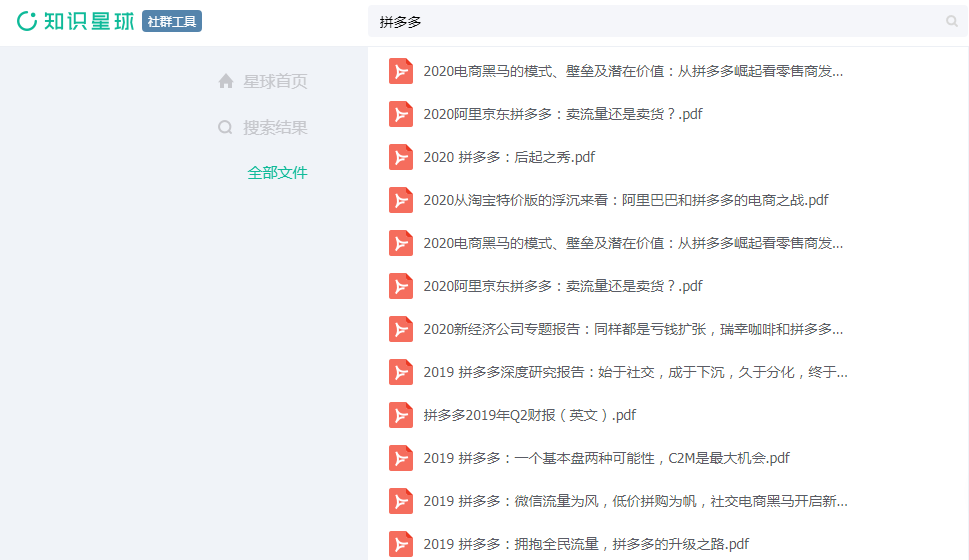Open first 2020电商黑马的模式、壁垒及潜在价值 file
The height and width of the screenshot is (560, 969).
[633, 71]
